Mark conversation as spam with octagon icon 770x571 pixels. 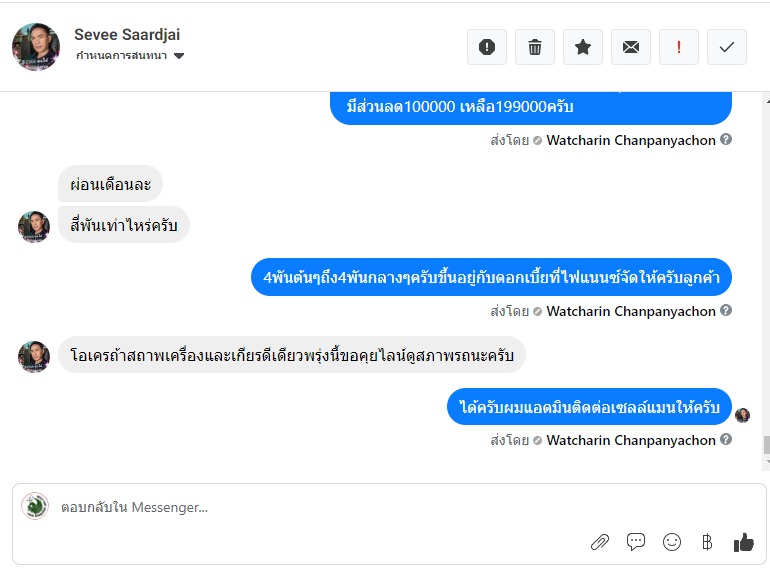(487, 47)
